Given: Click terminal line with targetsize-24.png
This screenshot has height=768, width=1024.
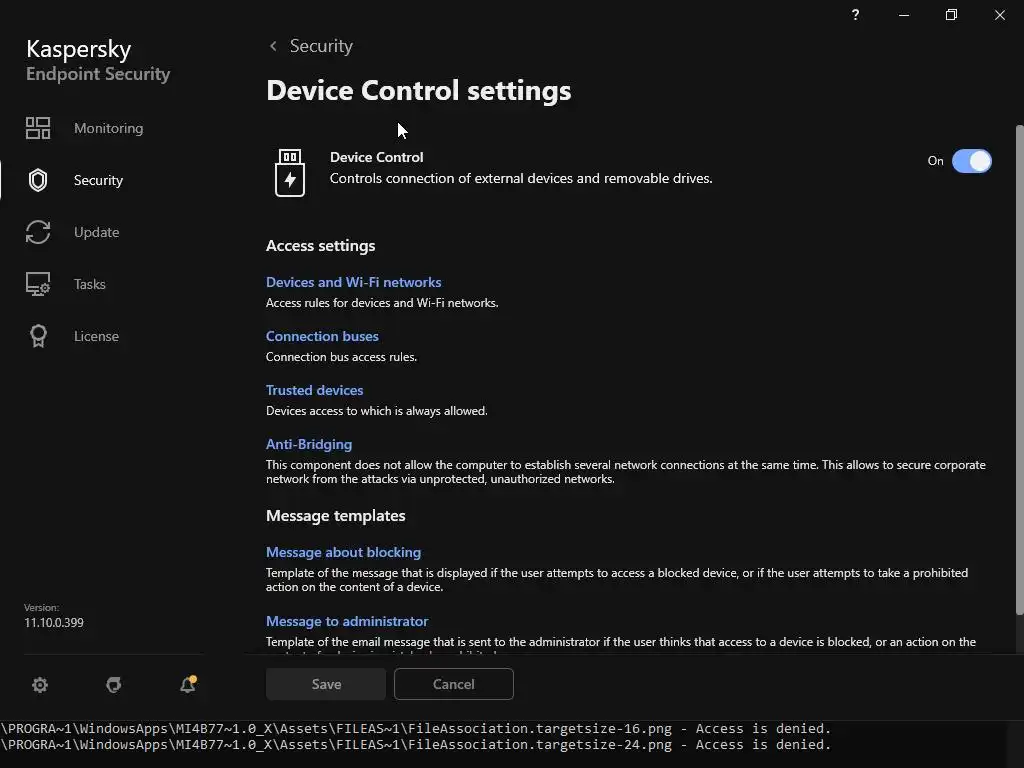Looking at the screenshot, I should 415,744.
